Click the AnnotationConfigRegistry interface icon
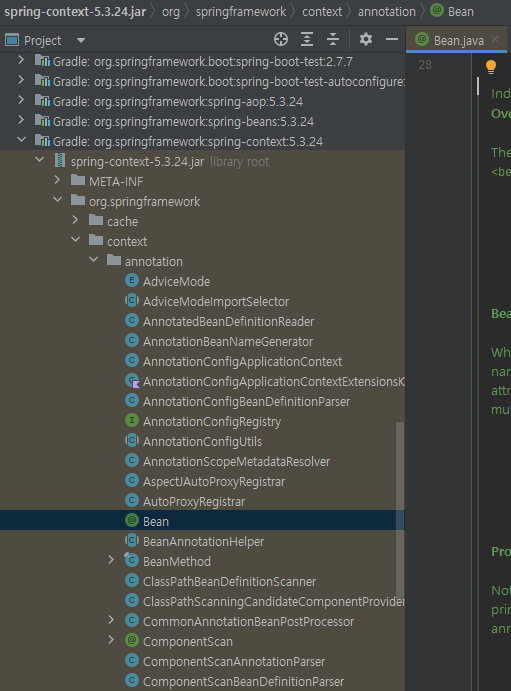Image resolution: width=511 pixels, height=691 pixels. 132,420
